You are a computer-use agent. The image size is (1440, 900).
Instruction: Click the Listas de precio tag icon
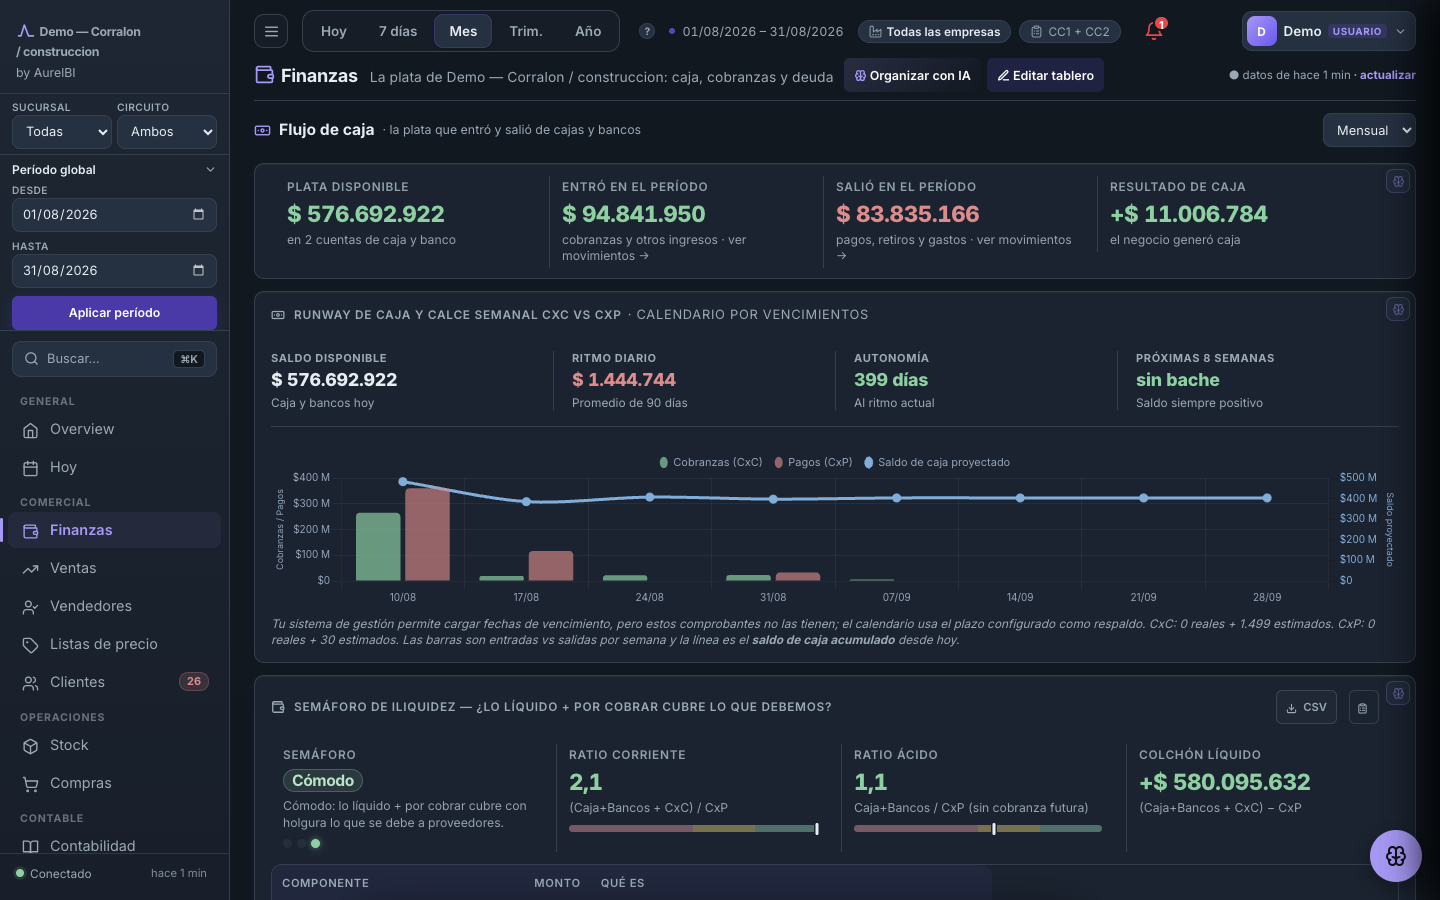pos(31,645)
